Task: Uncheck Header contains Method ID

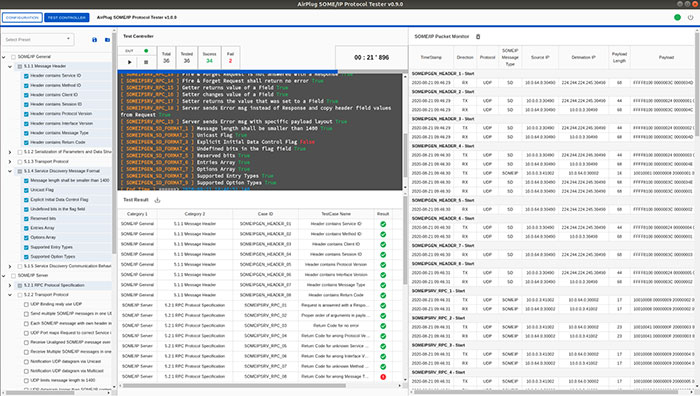Action: (26, 86)
